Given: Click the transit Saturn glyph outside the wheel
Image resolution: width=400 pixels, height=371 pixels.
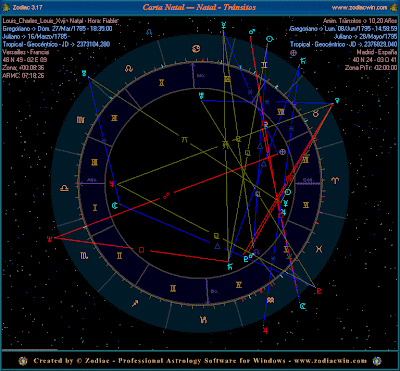Looking at the screenshot, I should (x=303, y=61).
